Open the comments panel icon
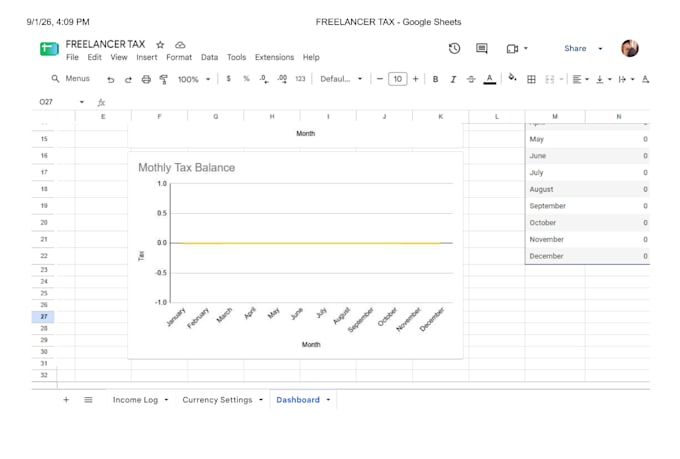The image size is (680, 459). [482, 48]
